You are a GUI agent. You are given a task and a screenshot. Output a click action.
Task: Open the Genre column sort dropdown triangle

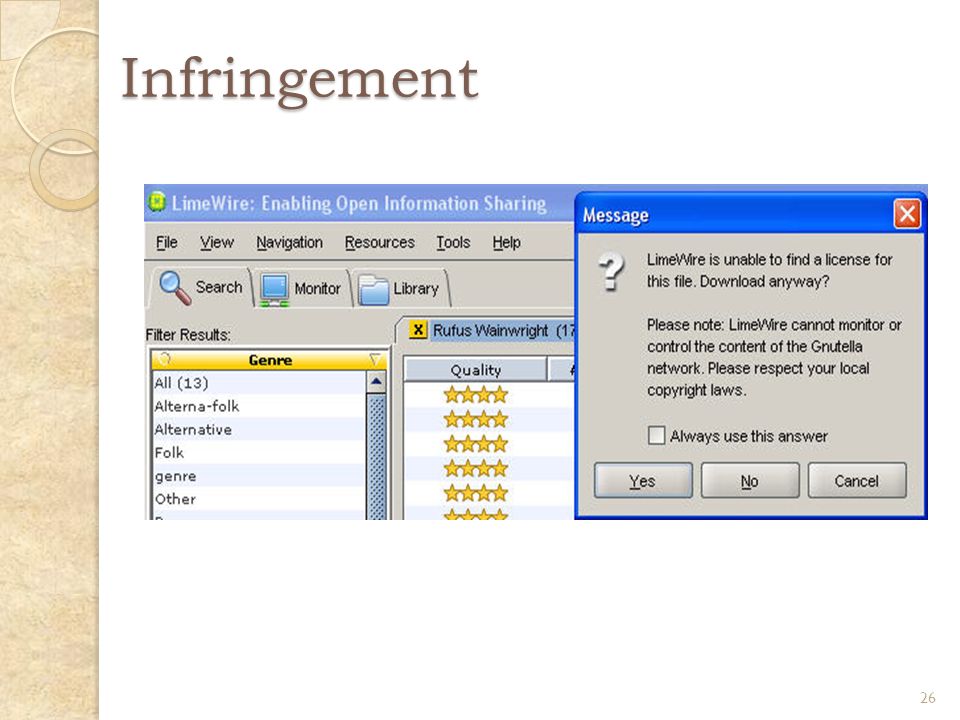tap(375, 359)
